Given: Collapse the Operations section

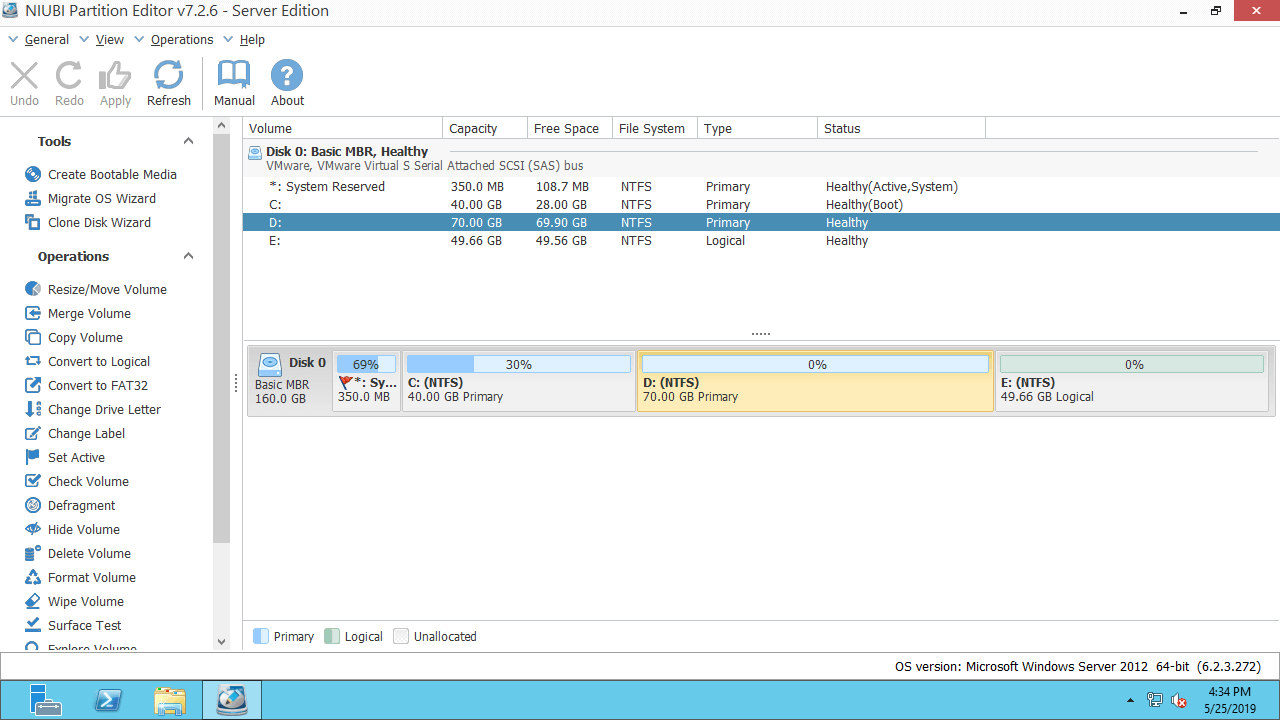Looking at the screenshot, I should [187, 256].
